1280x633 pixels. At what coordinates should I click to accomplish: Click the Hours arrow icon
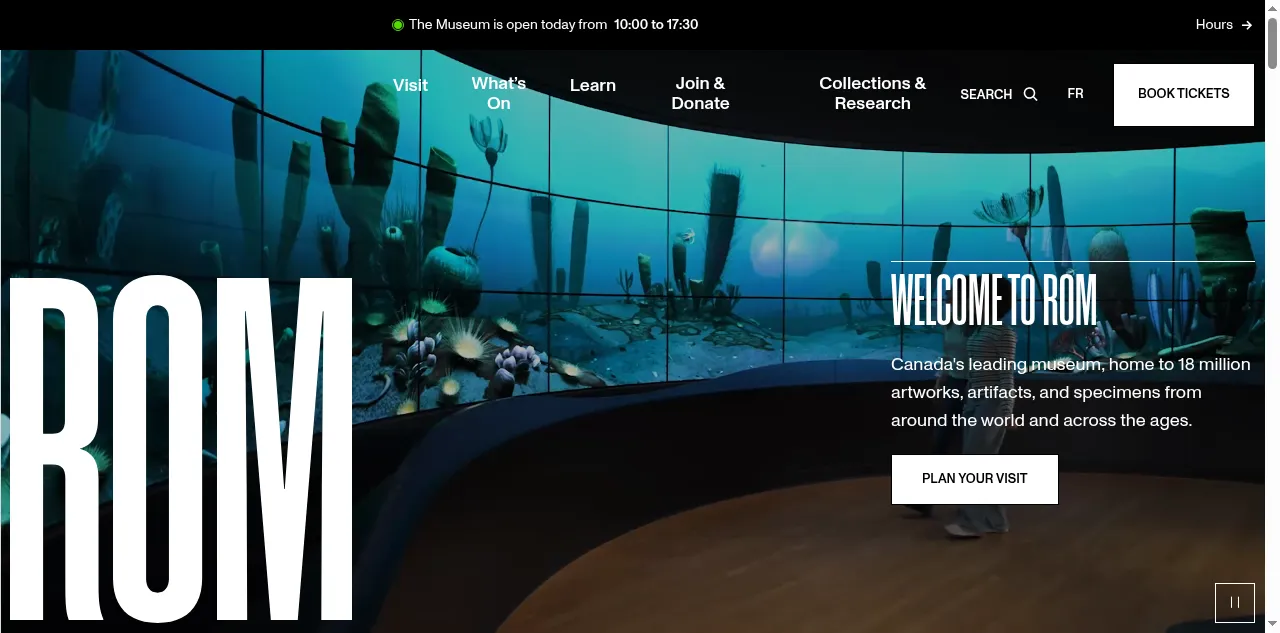pyautogui.click(x=1246, y=25)
